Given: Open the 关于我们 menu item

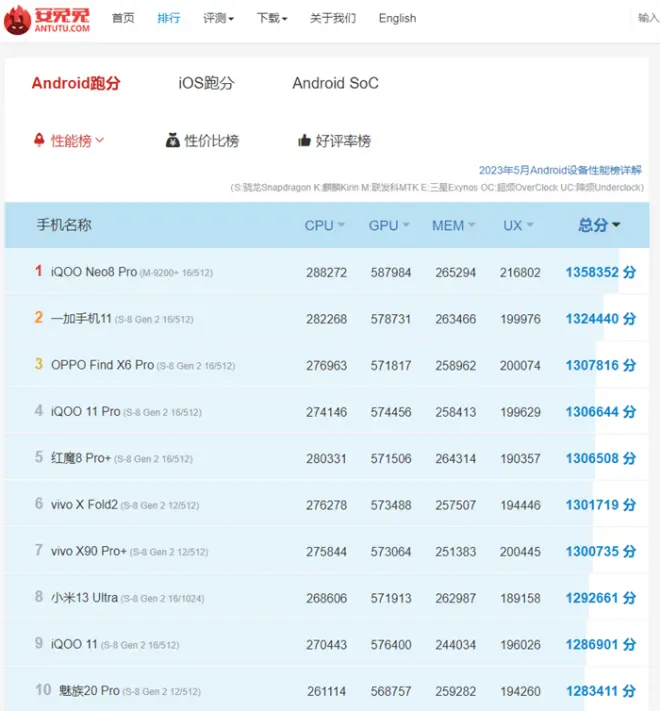Looking at the screenshot, I should point(333,18).
